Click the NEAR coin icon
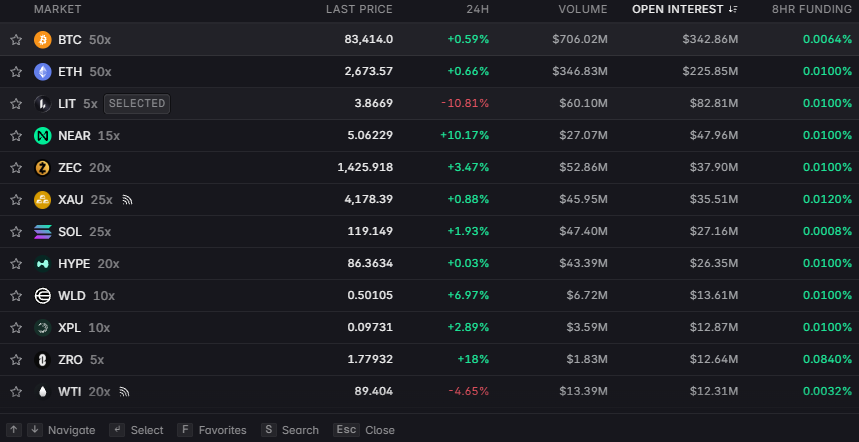The image size is (859, 442). pyautogui.click(x=43, y=136)
